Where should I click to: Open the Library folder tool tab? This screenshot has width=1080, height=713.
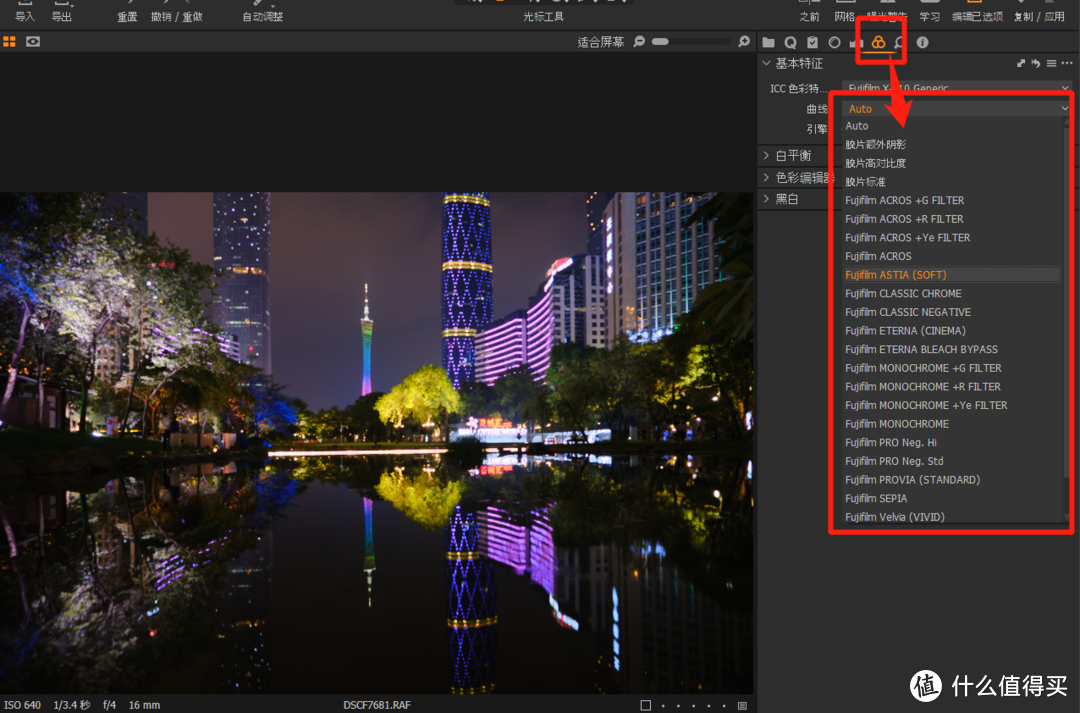click(768, 42)
